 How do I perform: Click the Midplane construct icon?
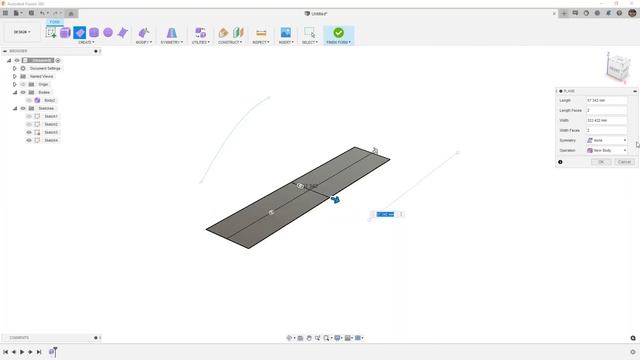238,33
